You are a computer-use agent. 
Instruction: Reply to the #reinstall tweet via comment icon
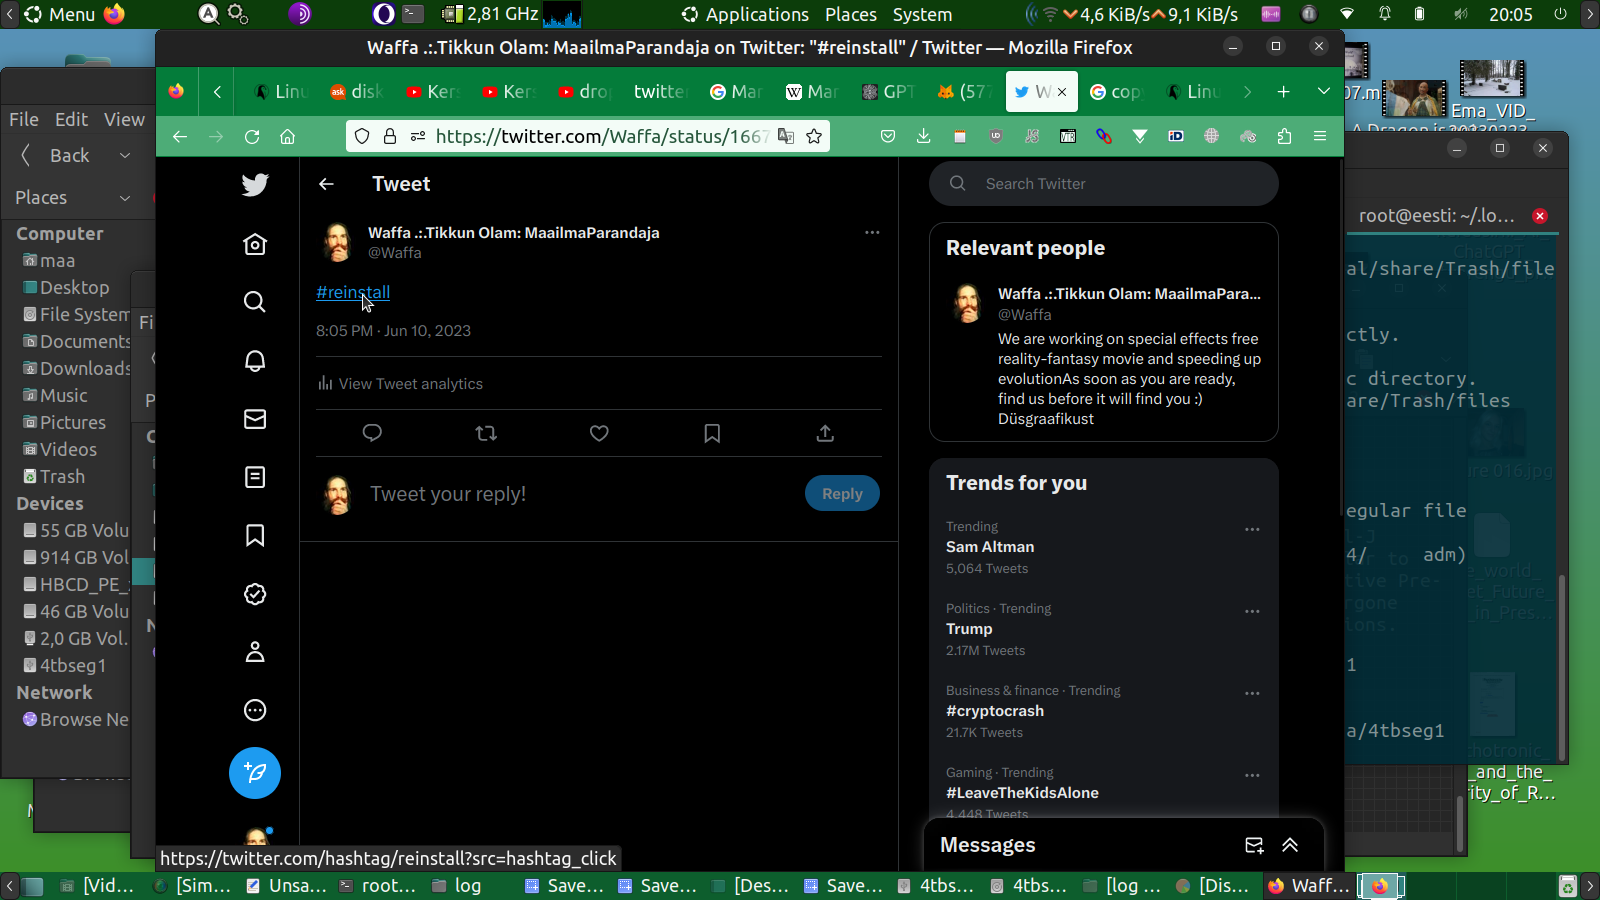pos(372,433)
